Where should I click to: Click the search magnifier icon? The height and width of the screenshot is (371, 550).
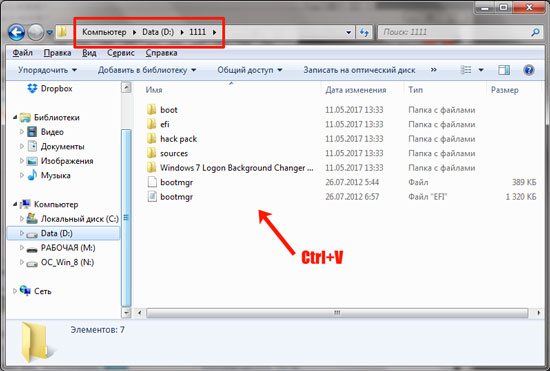(x=535, y=32)
